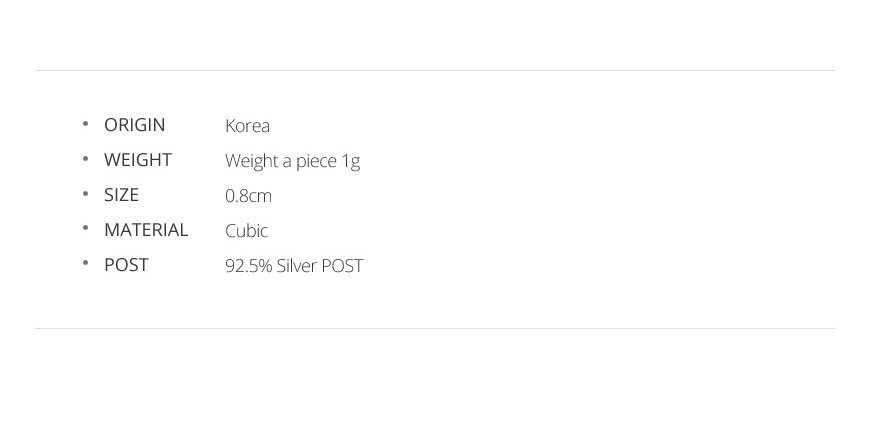Click the bottom horizontal divider line

435,328
